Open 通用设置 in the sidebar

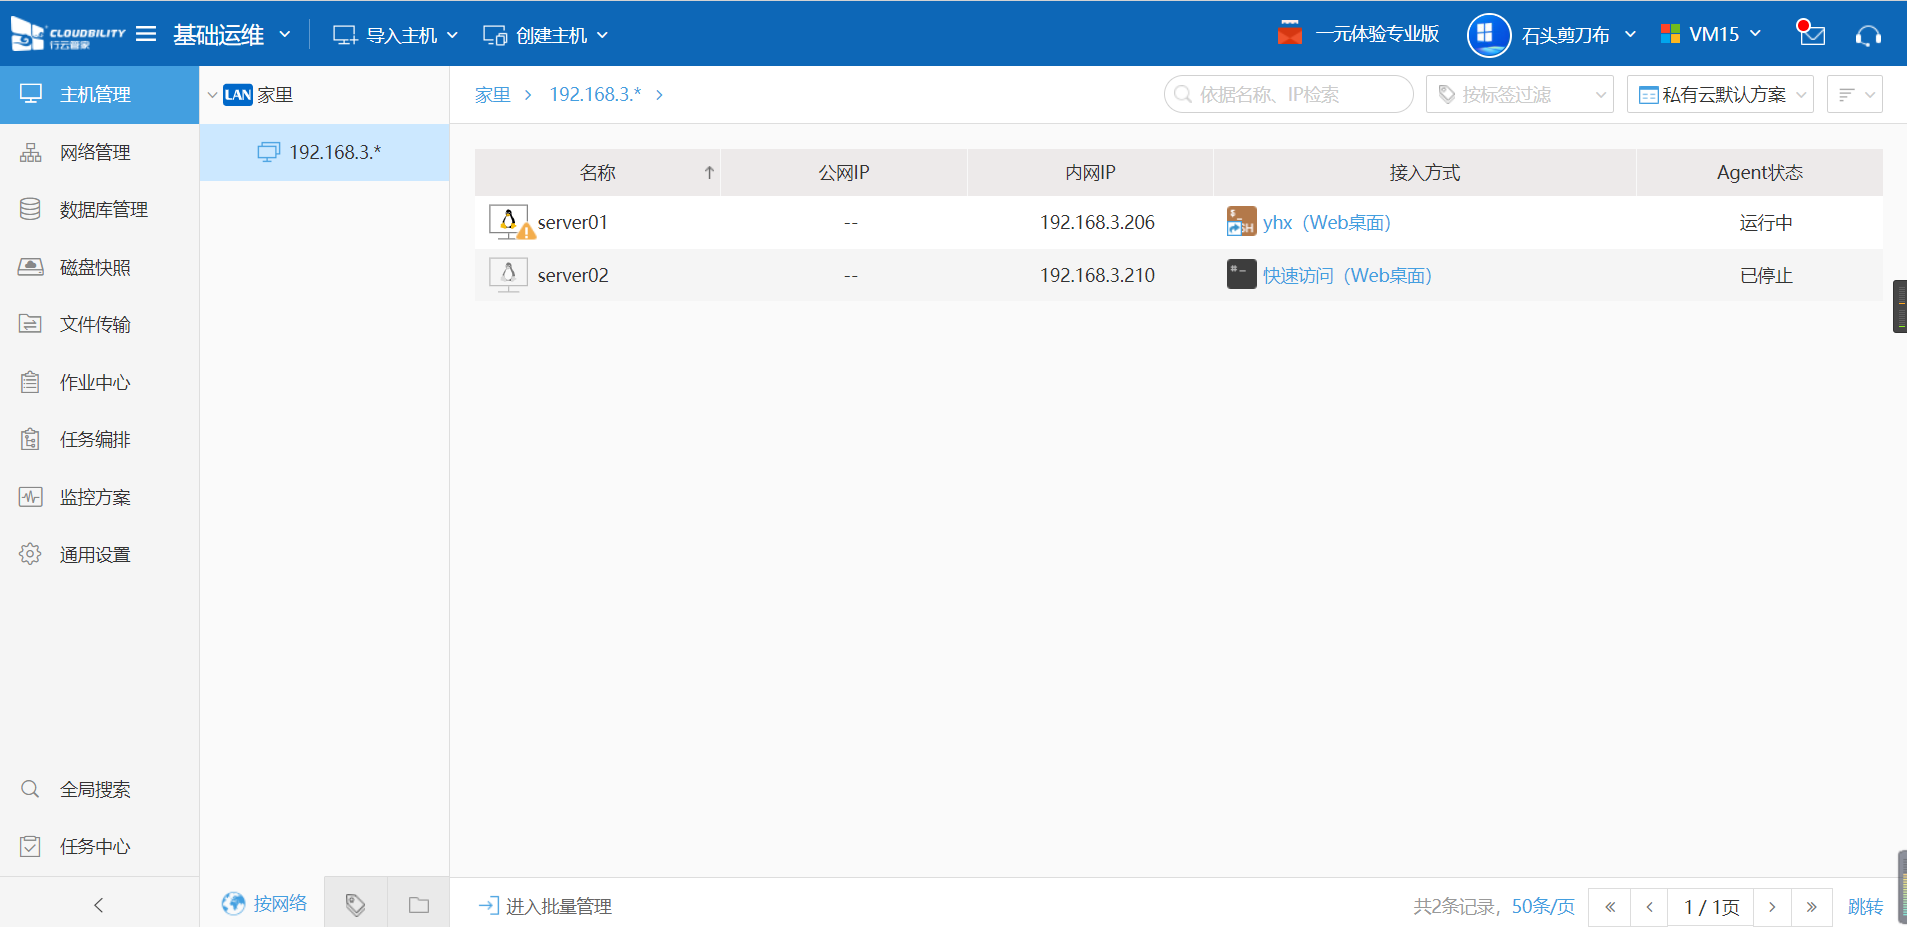[x=100, y=554]
